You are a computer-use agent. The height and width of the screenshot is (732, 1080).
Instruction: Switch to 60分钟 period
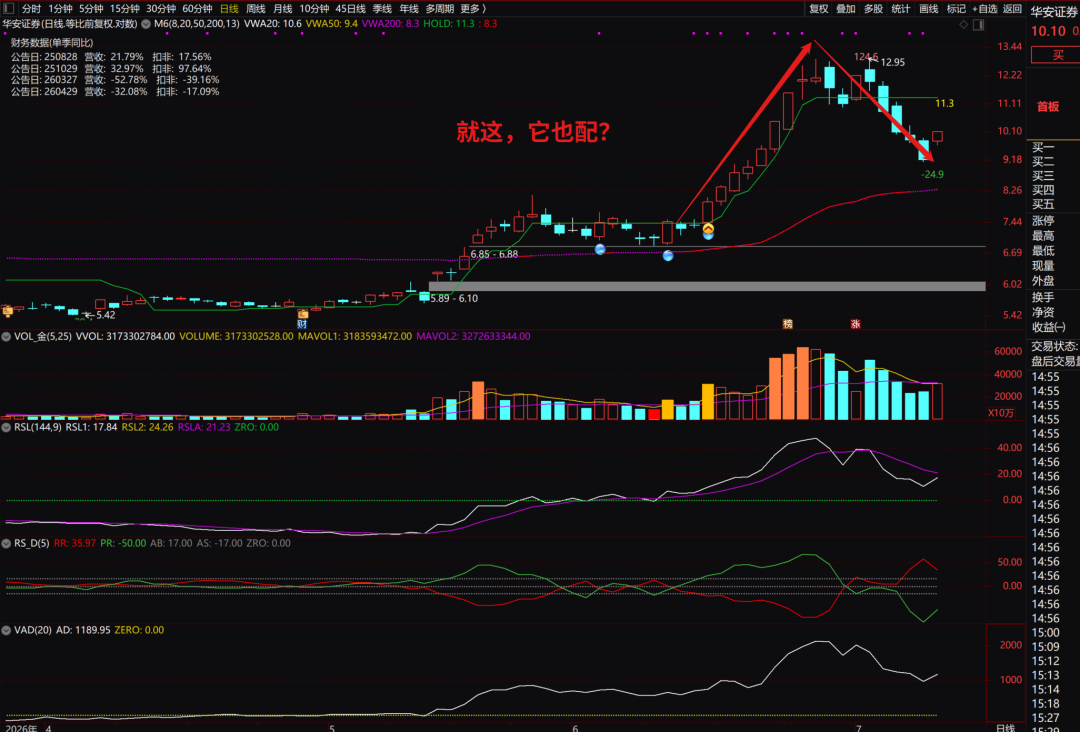point(198,9)
